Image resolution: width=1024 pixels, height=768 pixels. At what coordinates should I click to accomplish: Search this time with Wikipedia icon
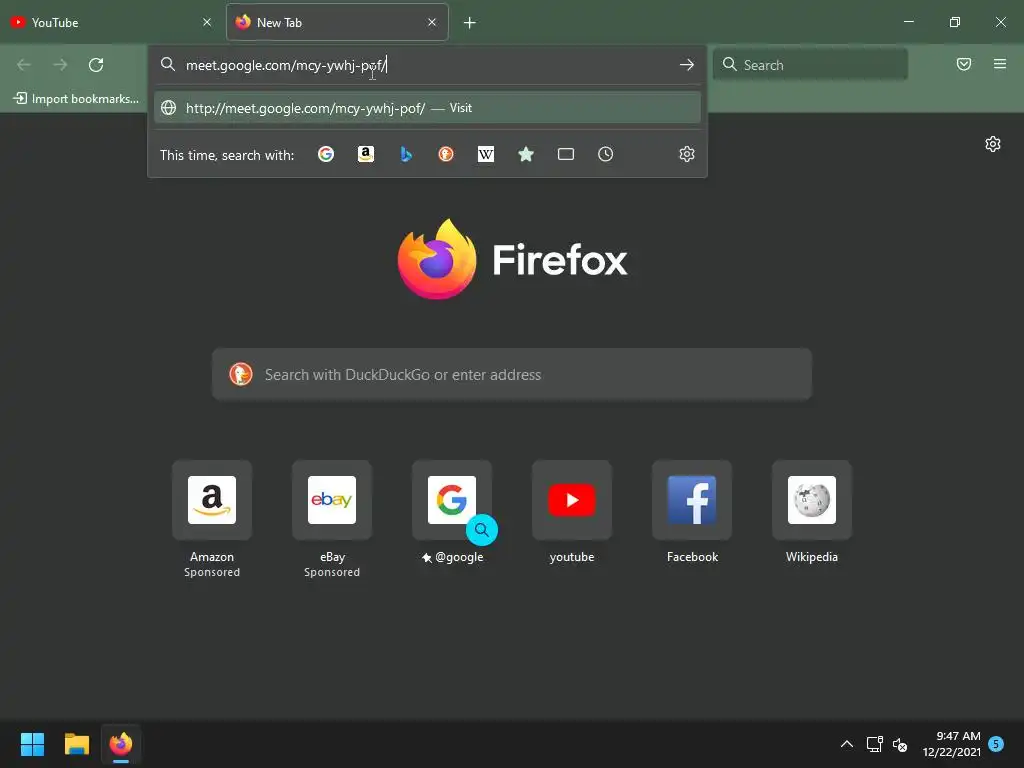(x=486, y=154)
